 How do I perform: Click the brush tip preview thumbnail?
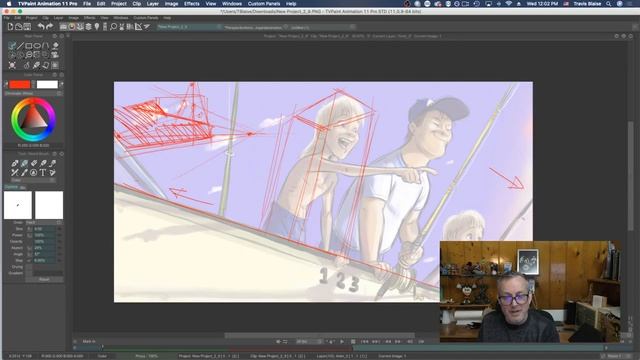(x=18, y=205)
